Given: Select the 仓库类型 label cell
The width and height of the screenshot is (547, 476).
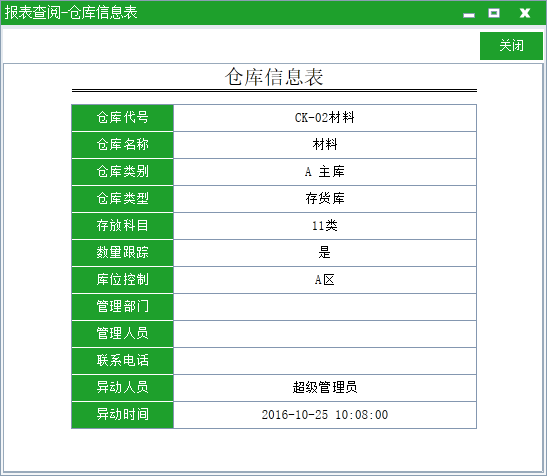Looking at the screenshot, I should point(122,199).
